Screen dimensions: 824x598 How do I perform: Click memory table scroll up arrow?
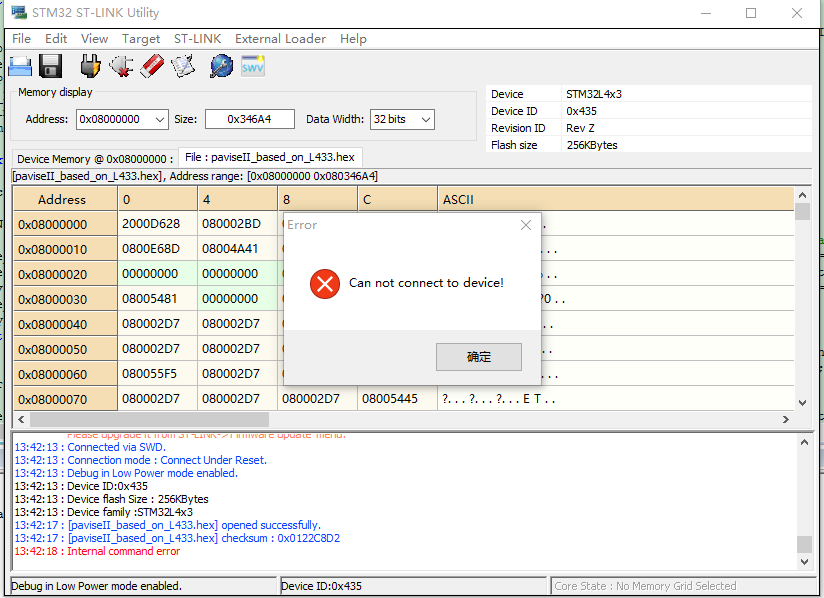(802, 195)
